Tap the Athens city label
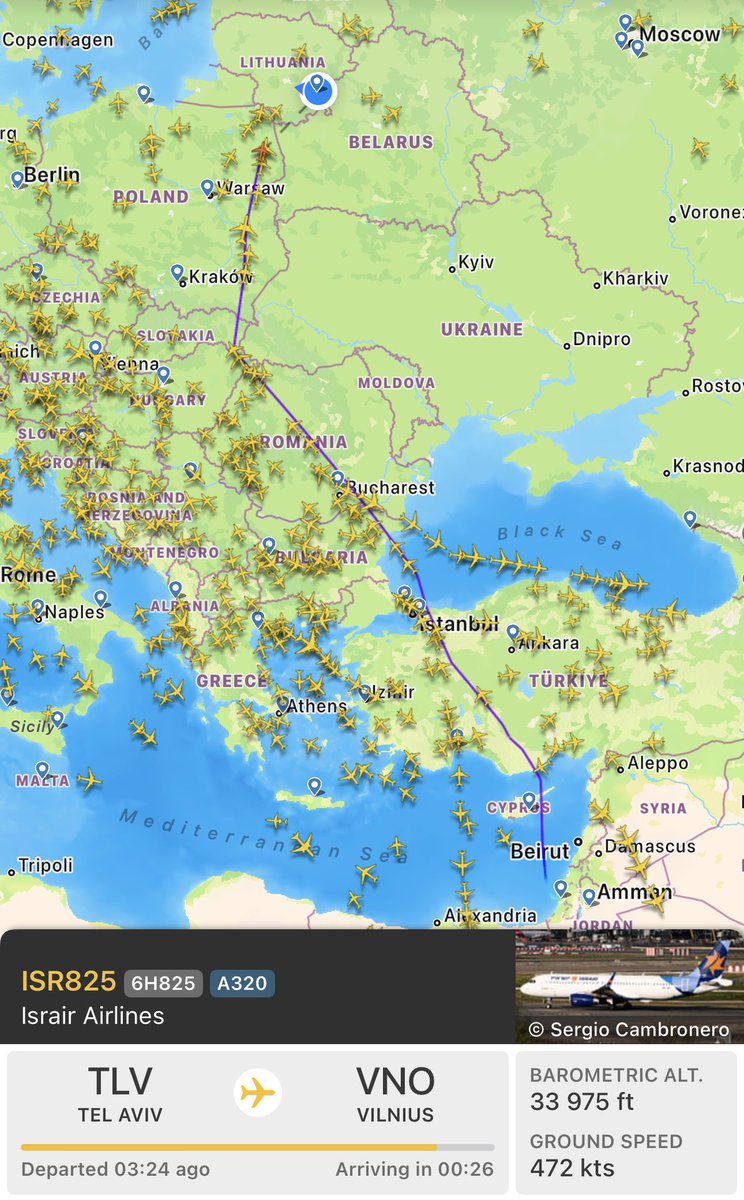The width and height of the screenshot is (744, 1200). (x=317, y=706)
